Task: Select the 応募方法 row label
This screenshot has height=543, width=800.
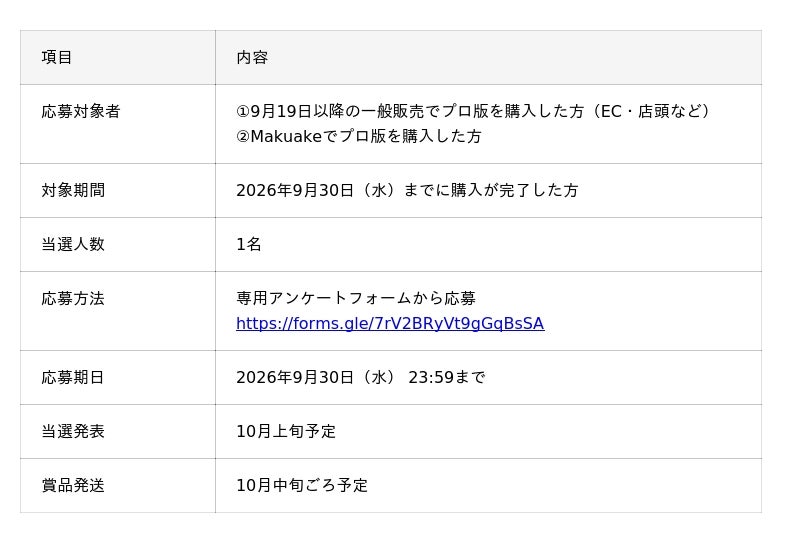Action: [x=73, y=299]
